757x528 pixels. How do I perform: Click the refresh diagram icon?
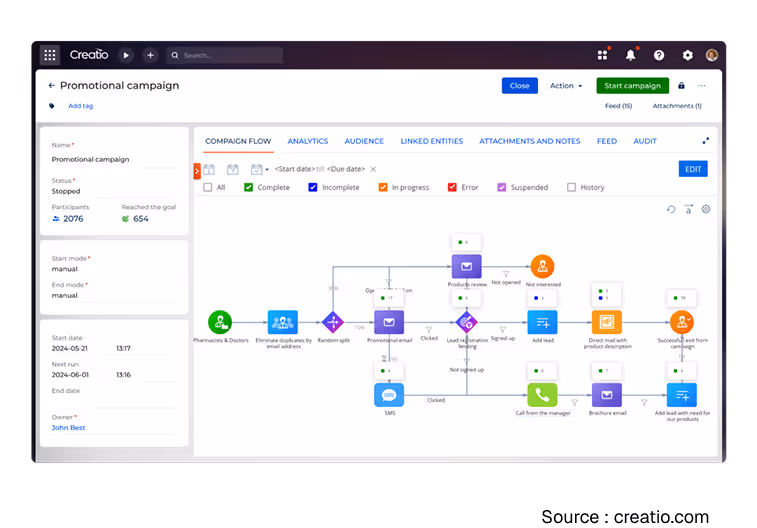671,209
